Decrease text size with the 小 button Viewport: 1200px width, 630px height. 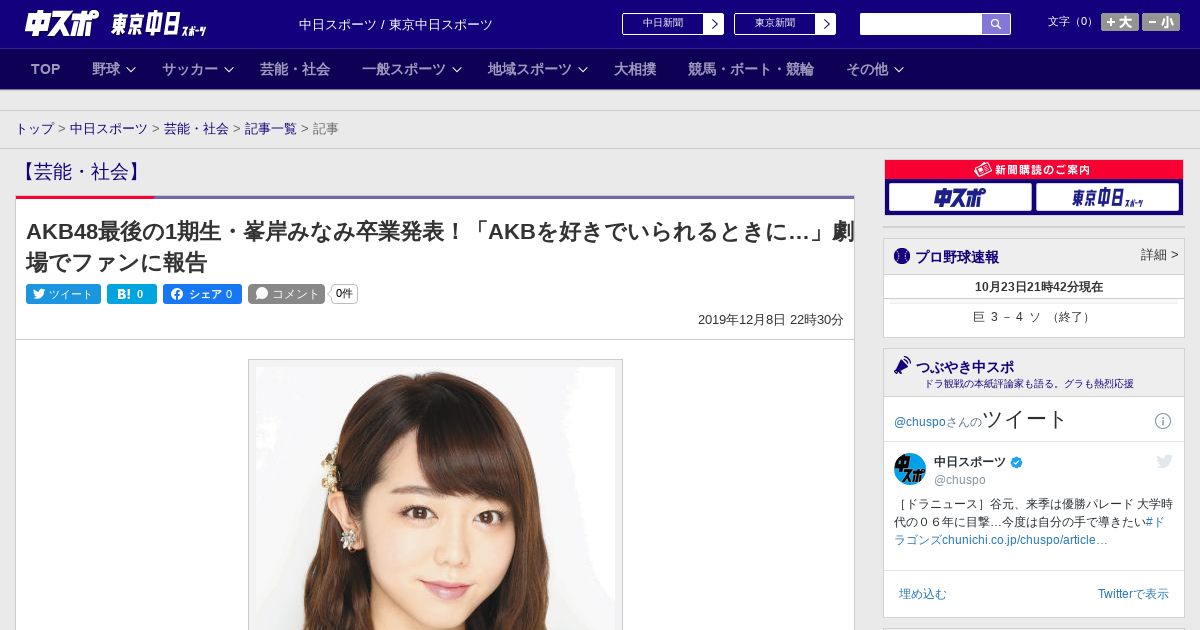click(x=1161, y=22)
